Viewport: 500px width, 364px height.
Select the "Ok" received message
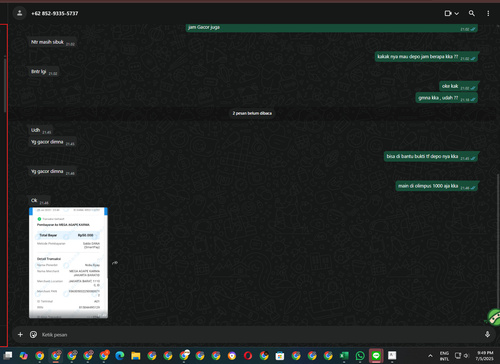(x=40, y=201)
